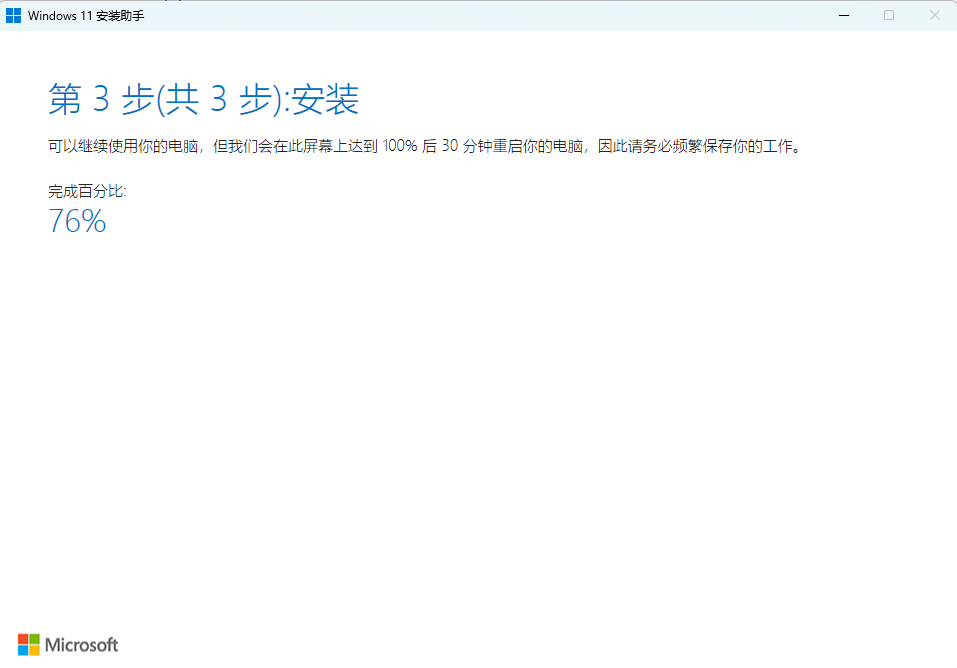Close the Windows 11 安装助手 window
The image size is (957, 668).
934,15
